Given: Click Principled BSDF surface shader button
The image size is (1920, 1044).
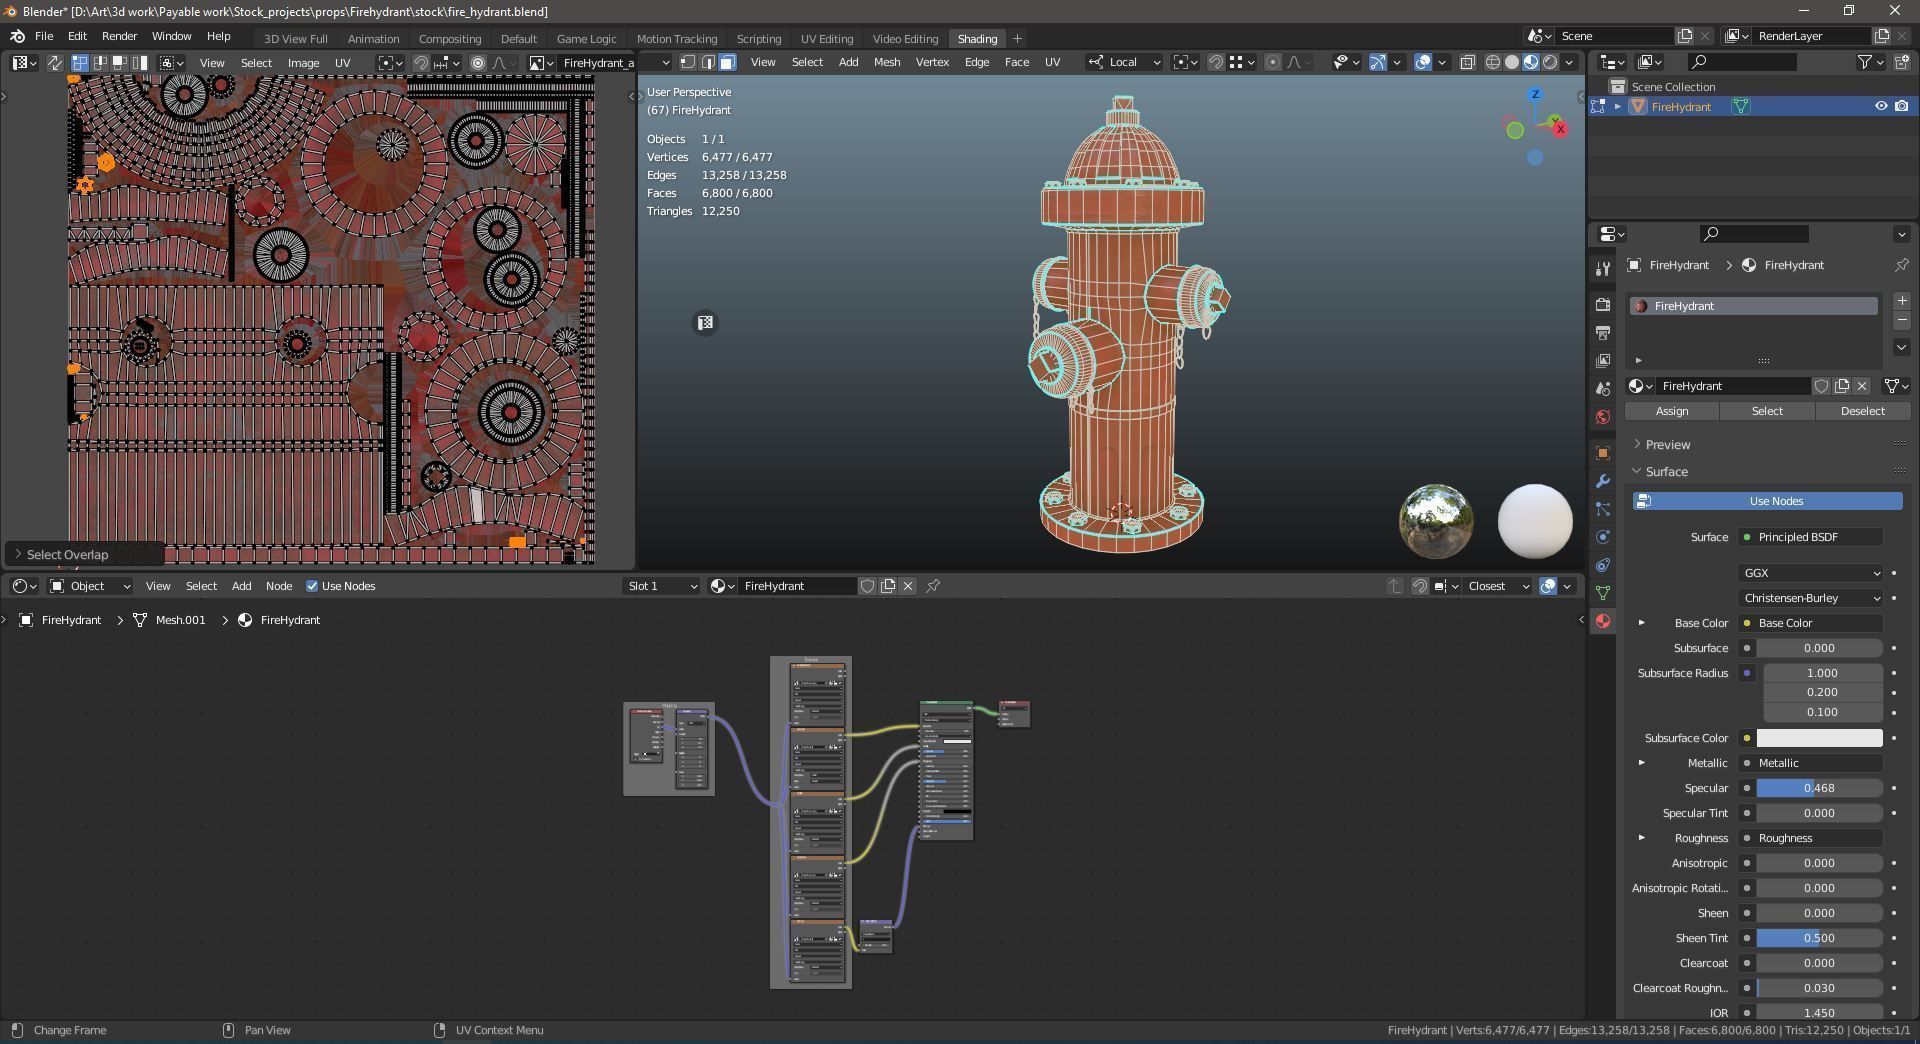Looking at the screenshot, I should point(1810,537).
